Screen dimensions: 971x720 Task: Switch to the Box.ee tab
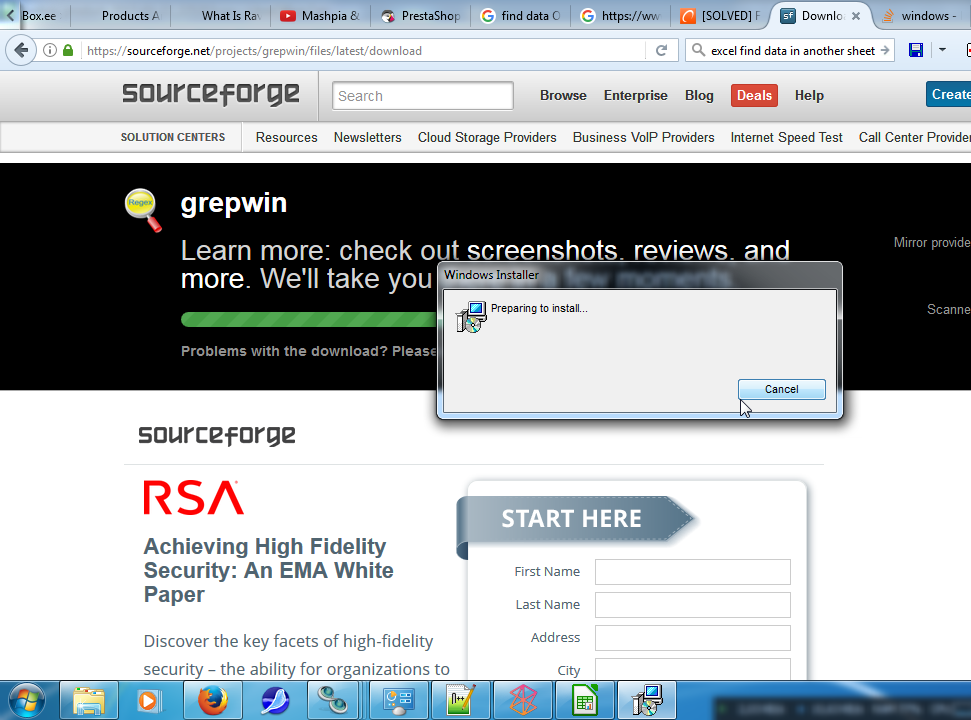[39, 16]
